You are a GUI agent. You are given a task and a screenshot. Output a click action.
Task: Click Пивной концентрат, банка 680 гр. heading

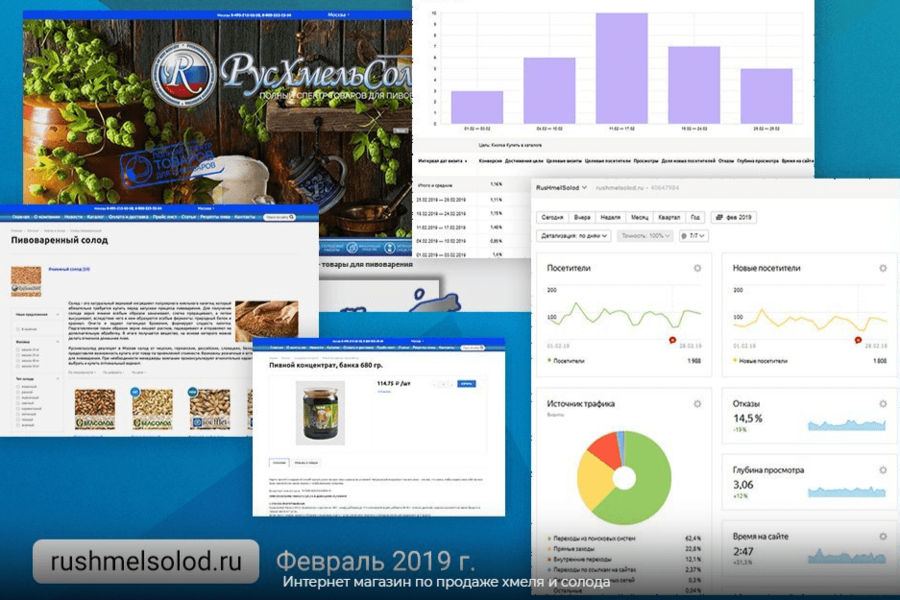click(x=326, y=365)
